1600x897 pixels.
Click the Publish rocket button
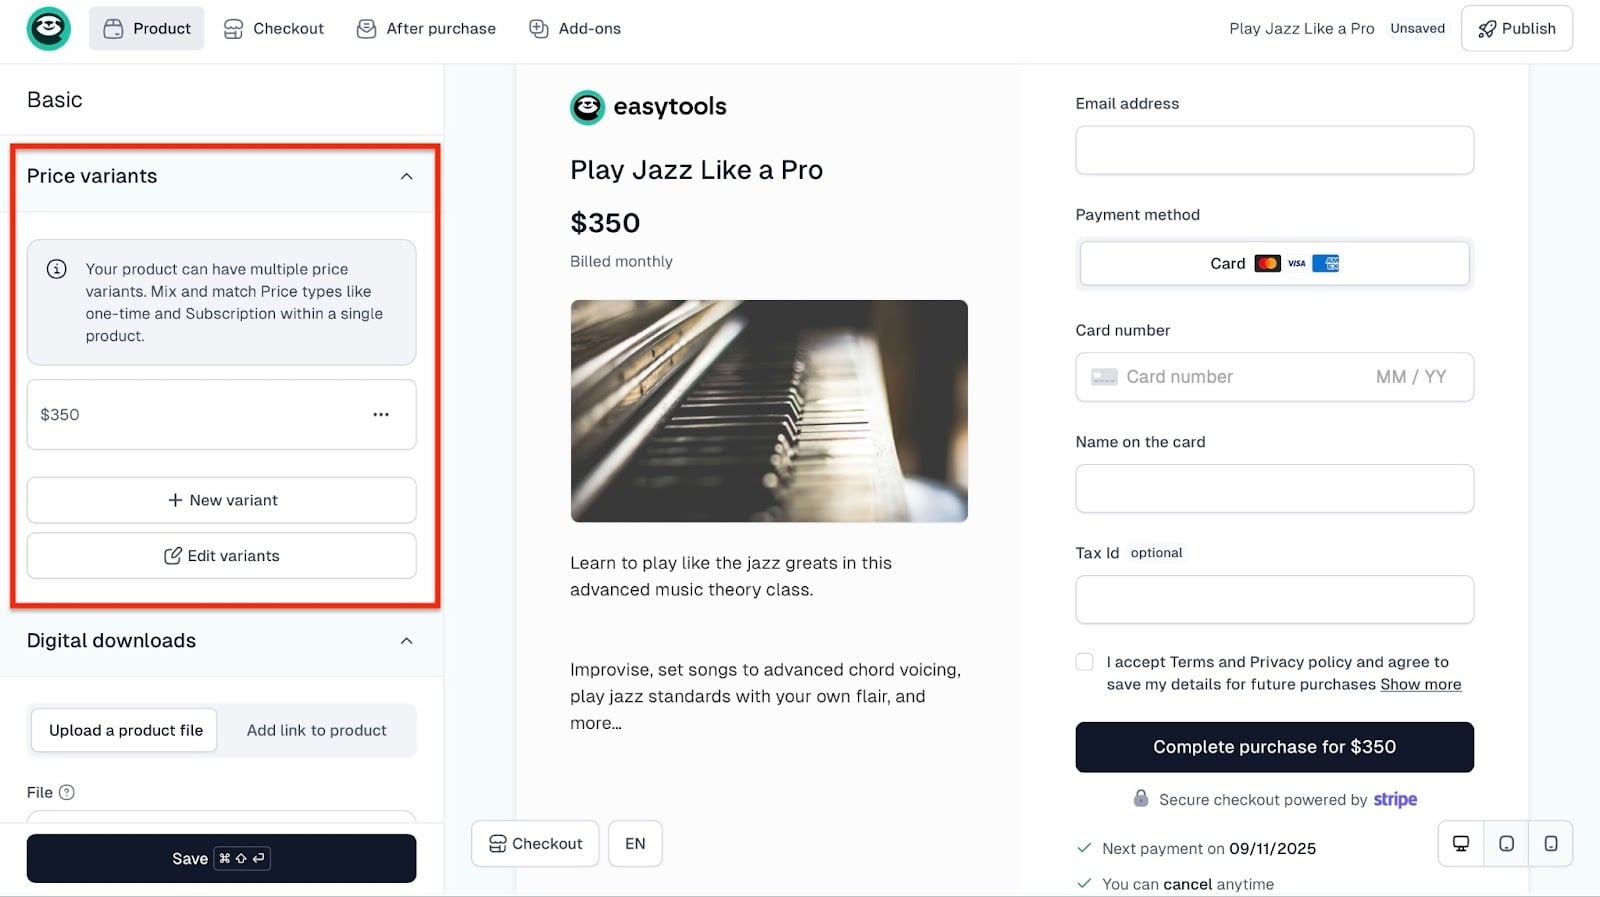point(1516,28)
